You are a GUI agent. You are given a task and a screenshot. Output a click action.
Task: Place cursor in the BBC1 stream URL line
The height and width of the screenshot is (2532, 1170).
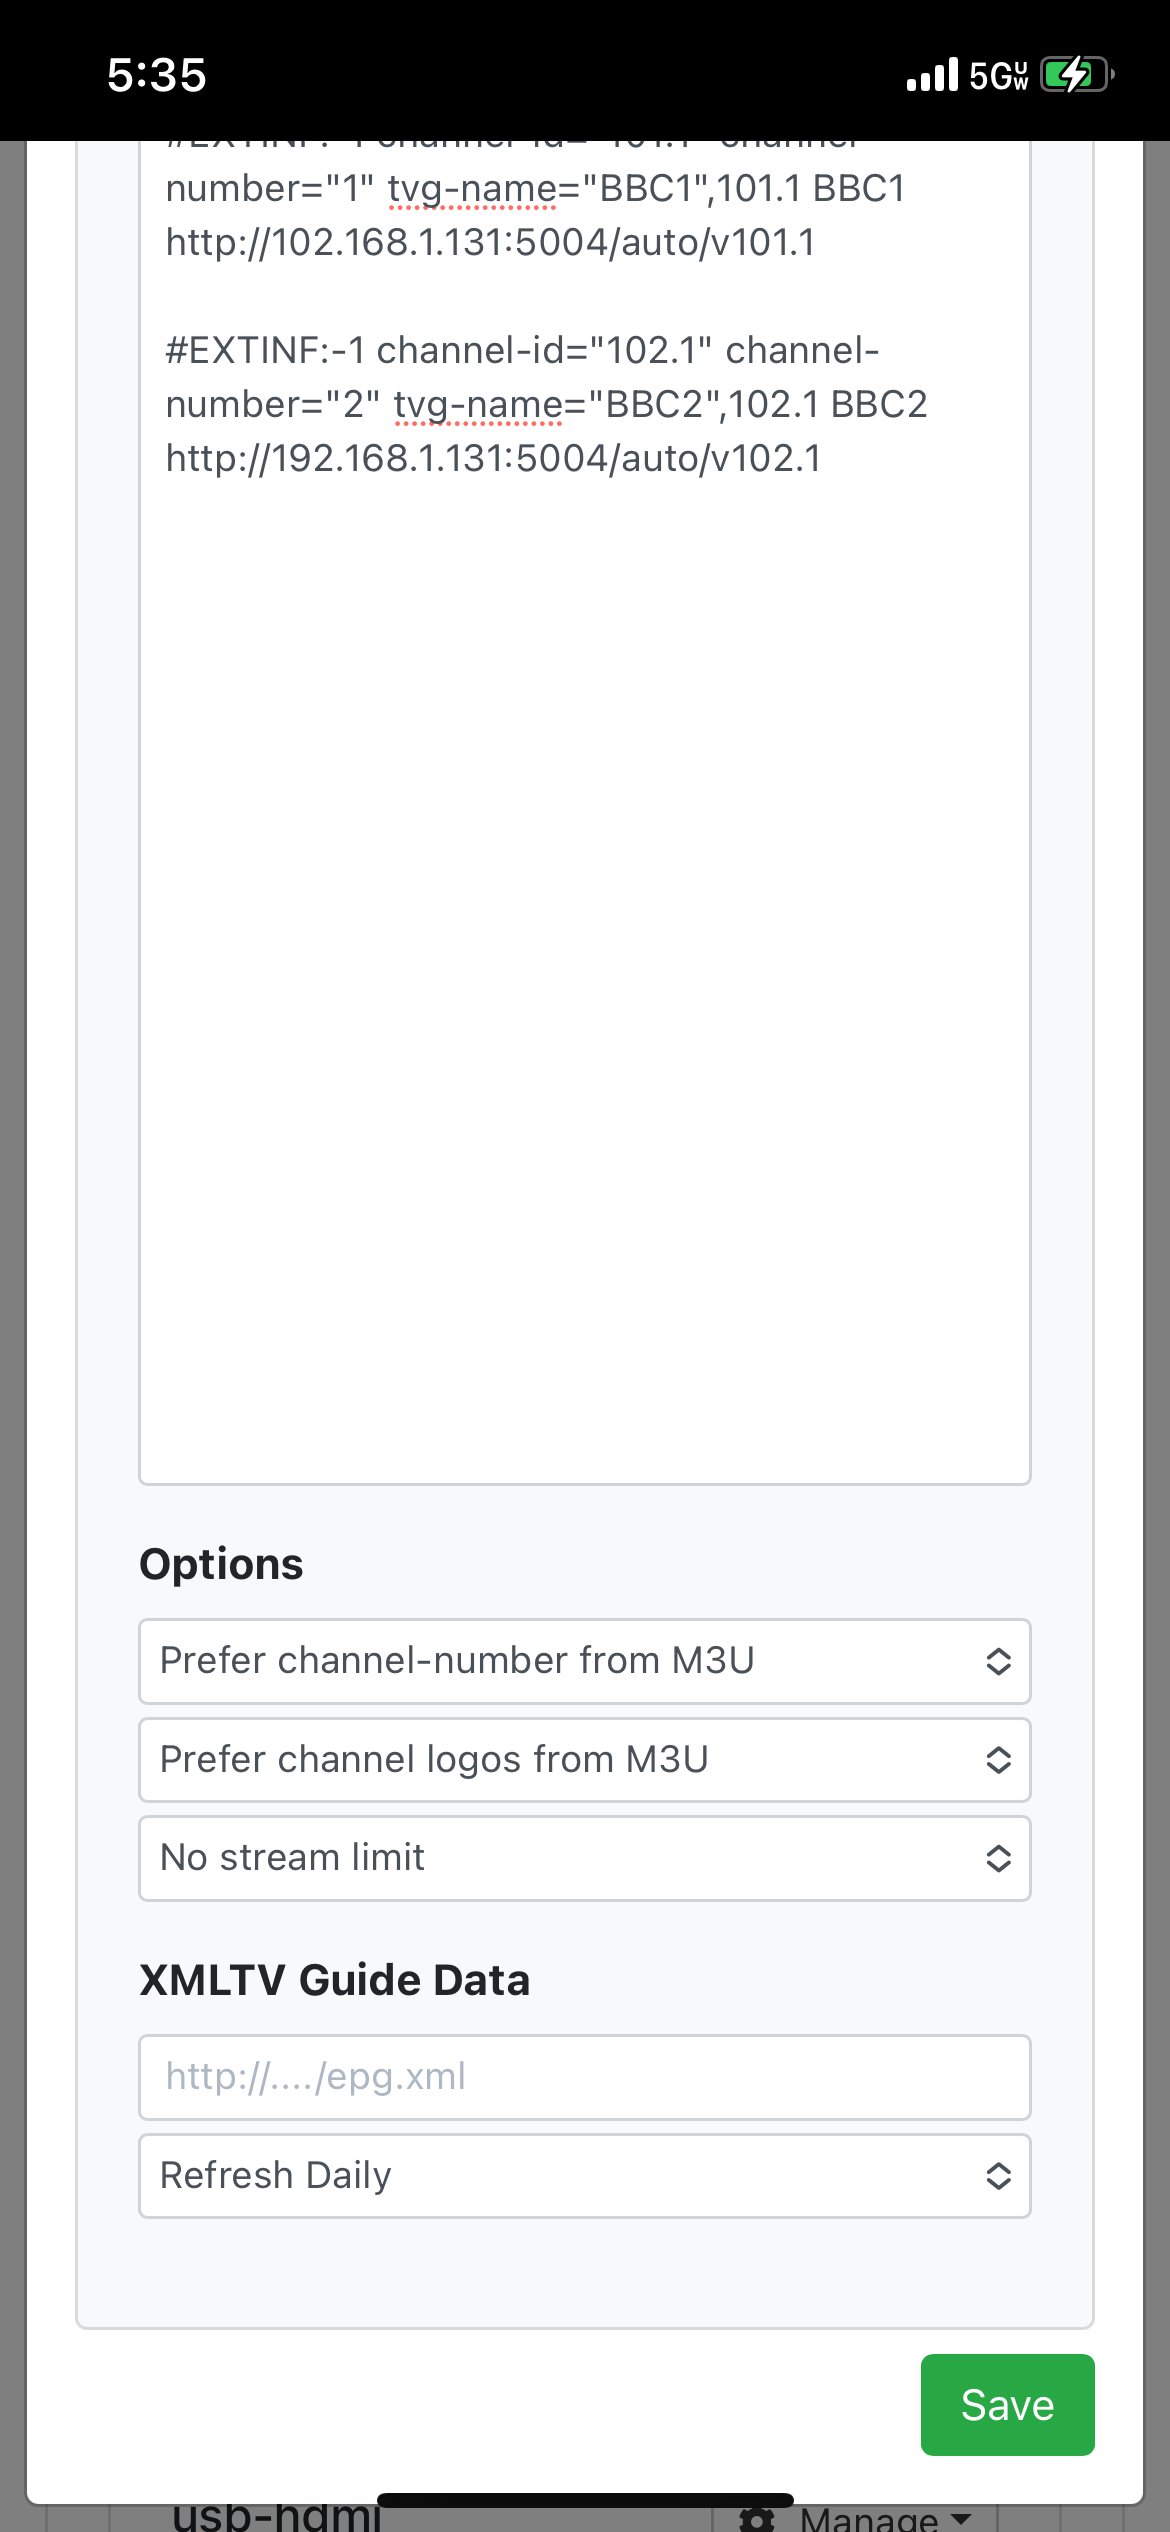tap(490, 243)
